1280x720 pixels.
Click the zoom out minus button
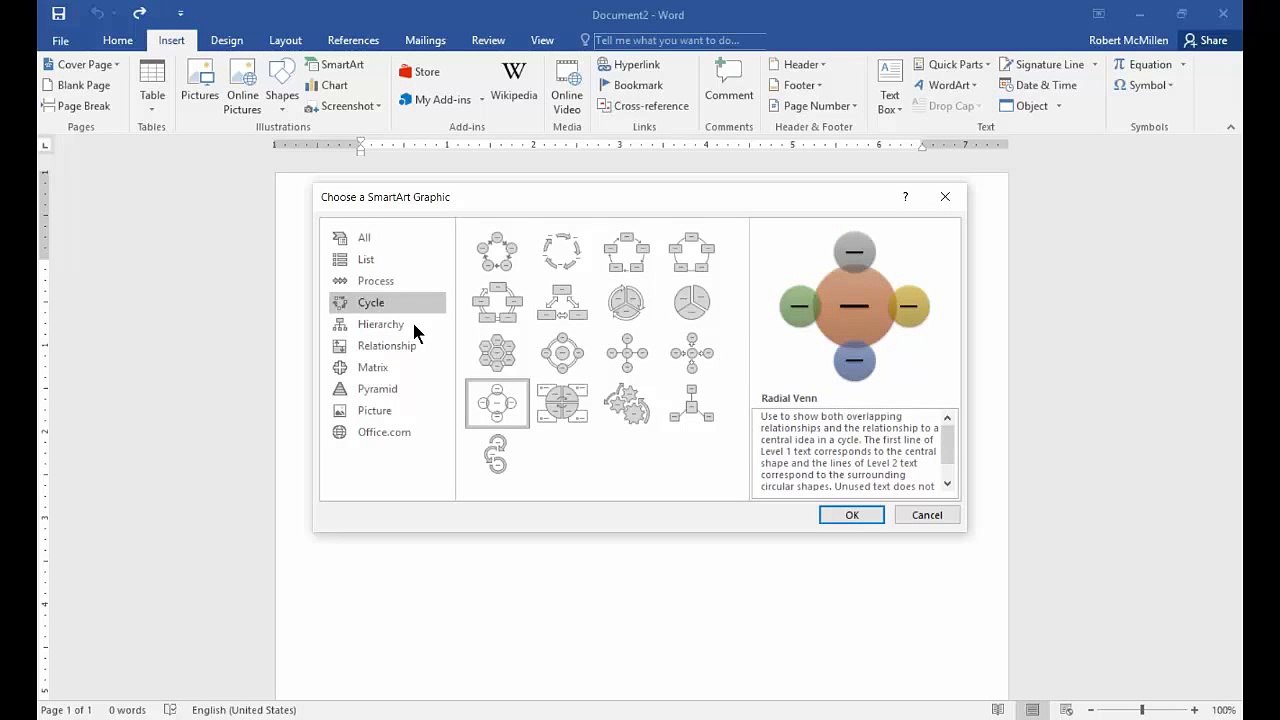[1090, 710]
